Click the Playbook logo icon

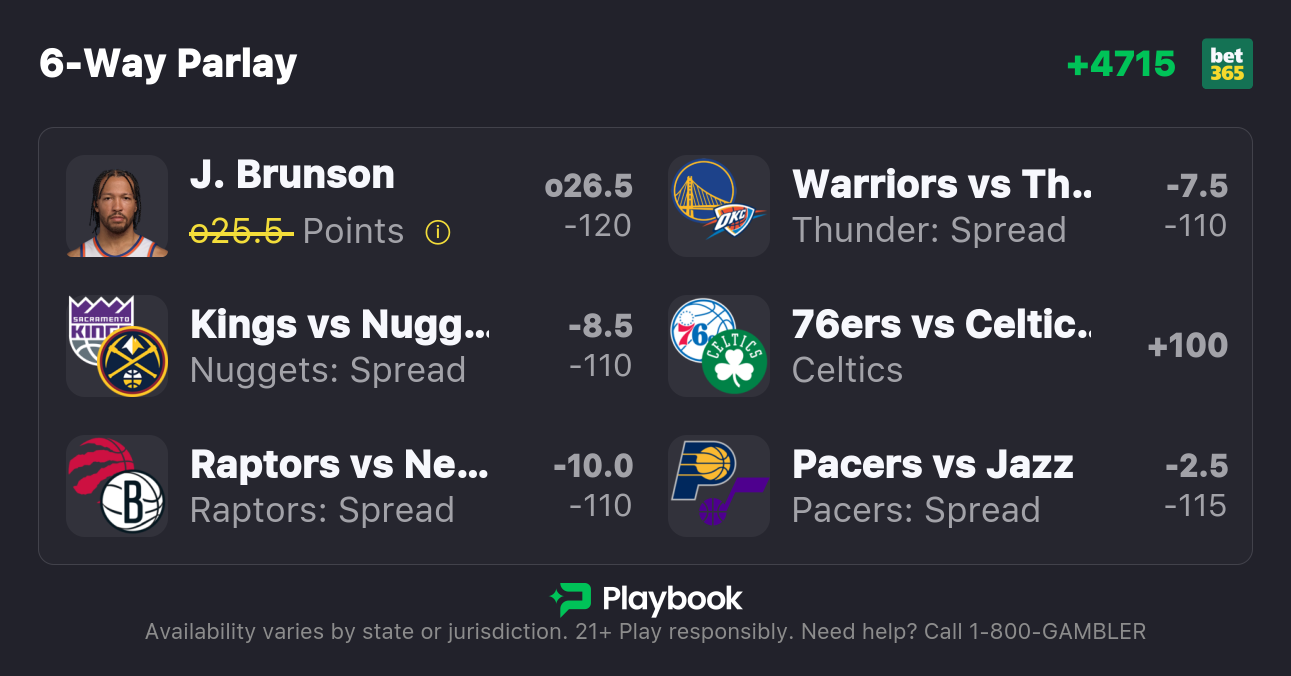point(570,599)
